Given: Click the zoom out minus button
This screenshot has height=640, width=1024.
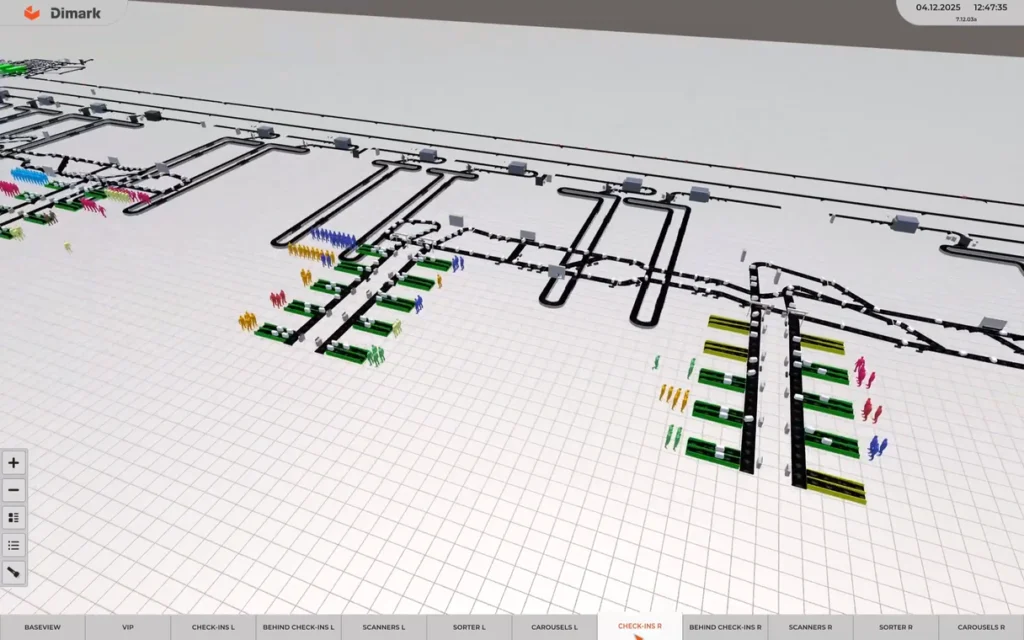Looking at the screenshot, I should (x=14, y=490).
